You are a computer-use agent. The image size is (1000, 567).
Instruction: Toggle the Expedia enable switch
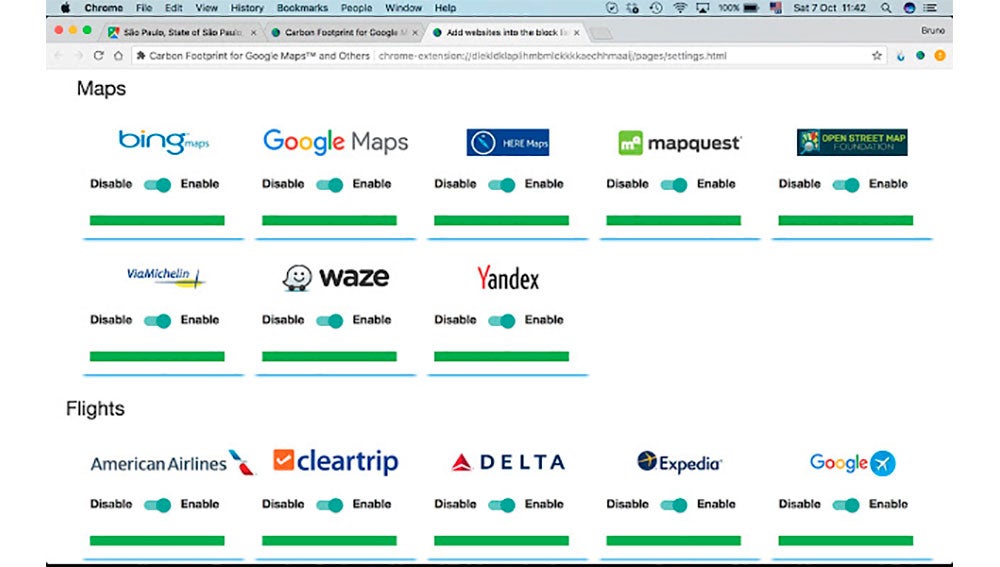pyautogui.click(x=674, y=505)
